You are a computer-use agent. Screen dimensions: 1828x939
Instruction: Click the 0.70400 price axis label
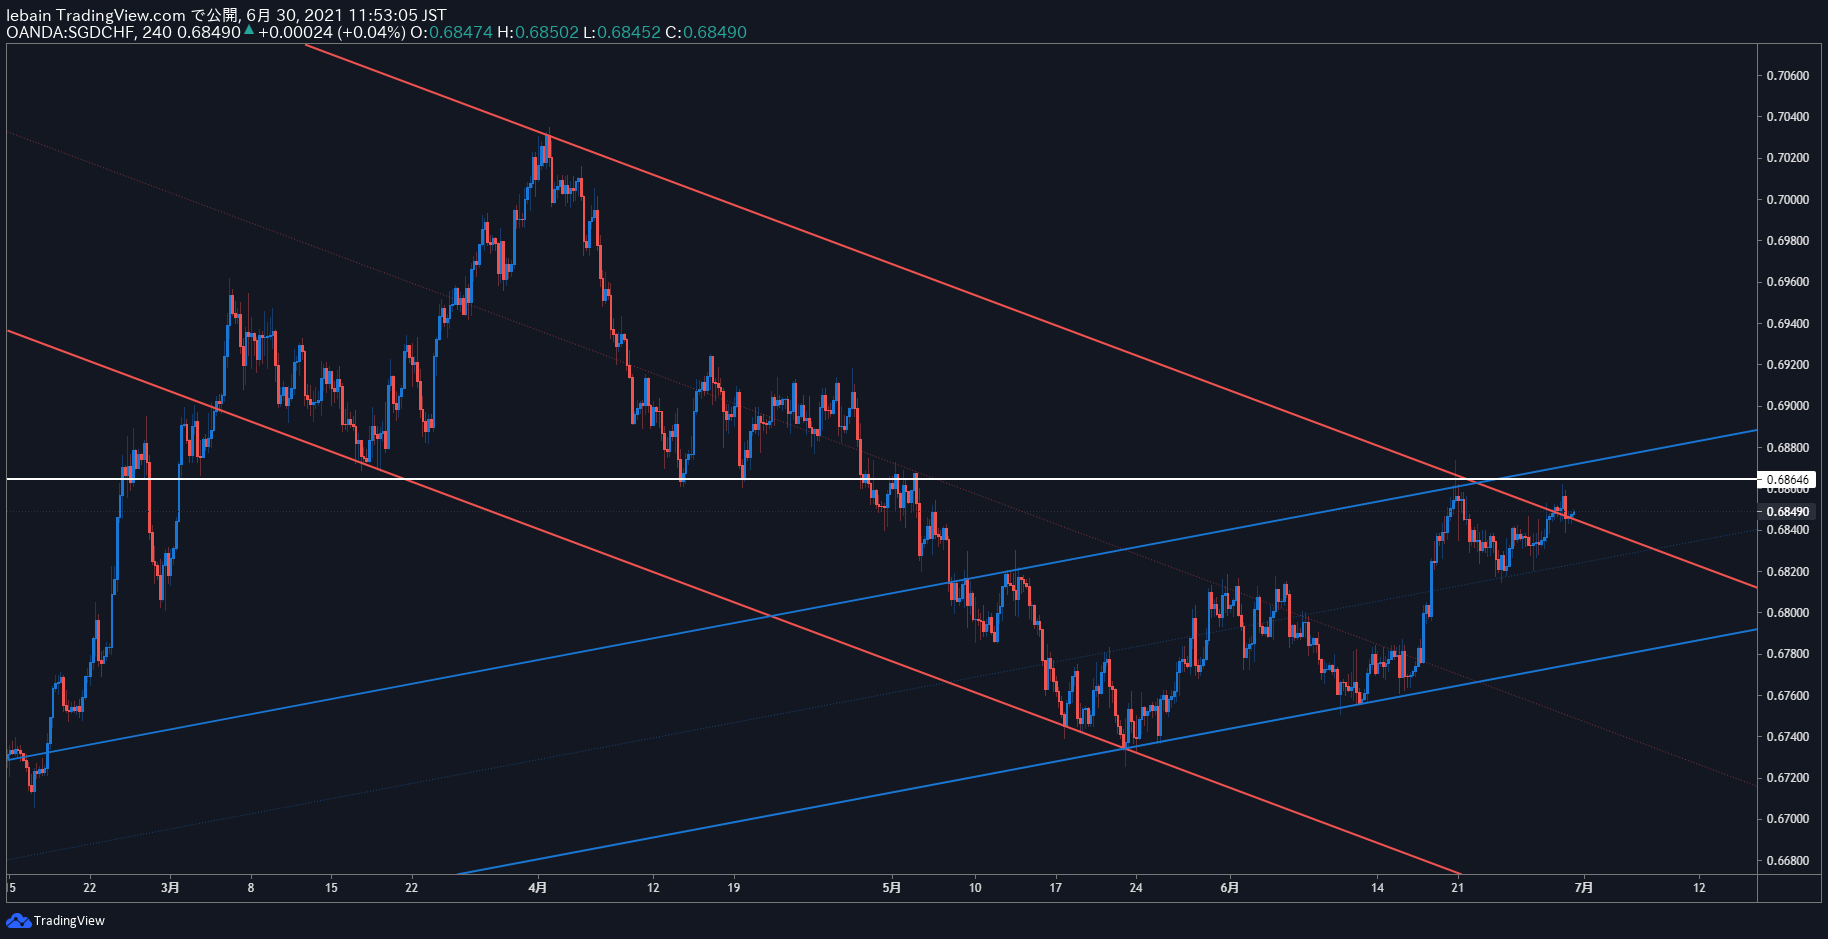1787,117
